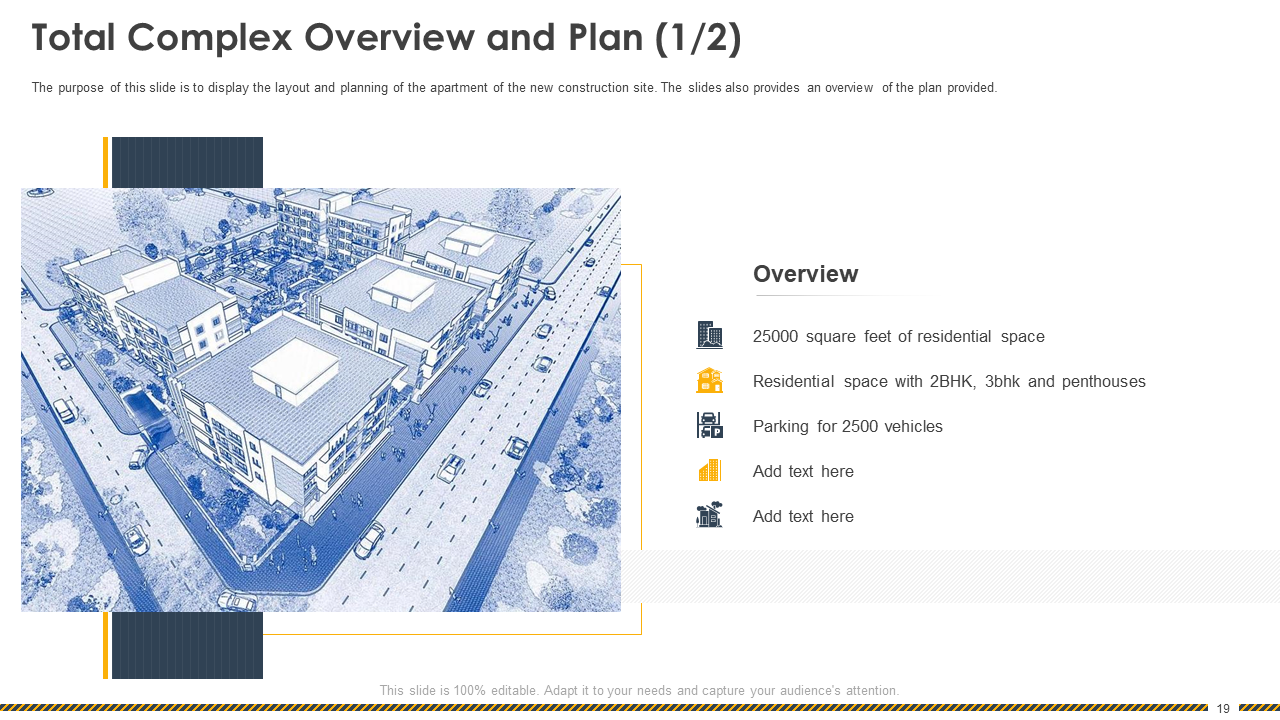Screen dimensions: 1280x720
Task: Click the blueprint apartment complex image
Action: [x=321, y=400]
